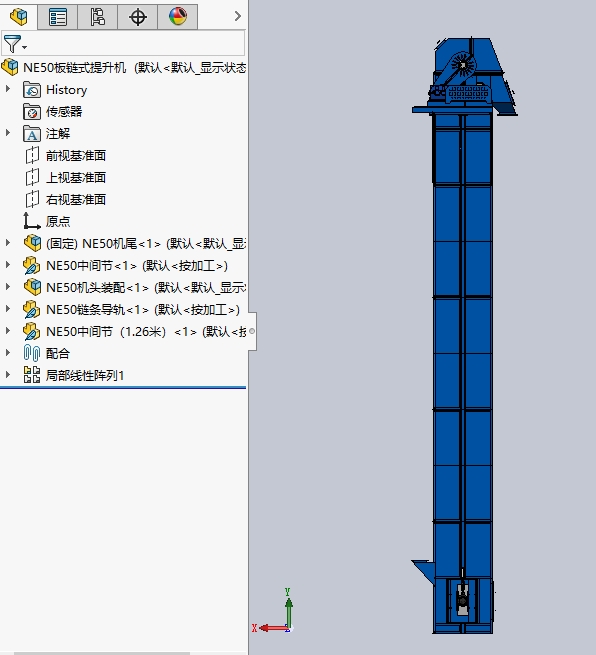Click the NE50机头装配<1> assembly icon
Image resolution: width=596 pixels, height=655 pixels.
click(x=32, y=287)
